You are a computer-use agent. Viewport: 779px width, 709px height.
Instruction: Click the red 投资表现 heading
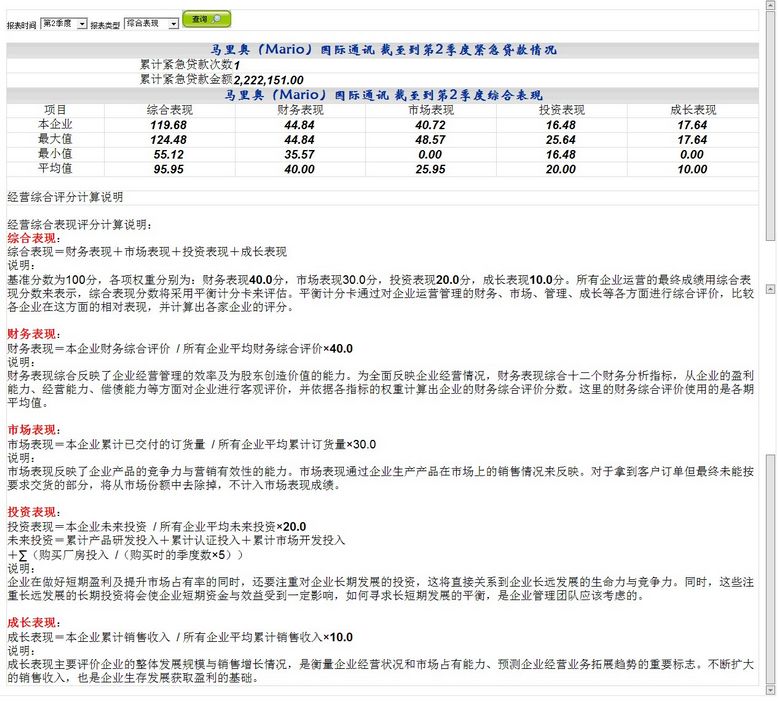(x=32, y=513)
